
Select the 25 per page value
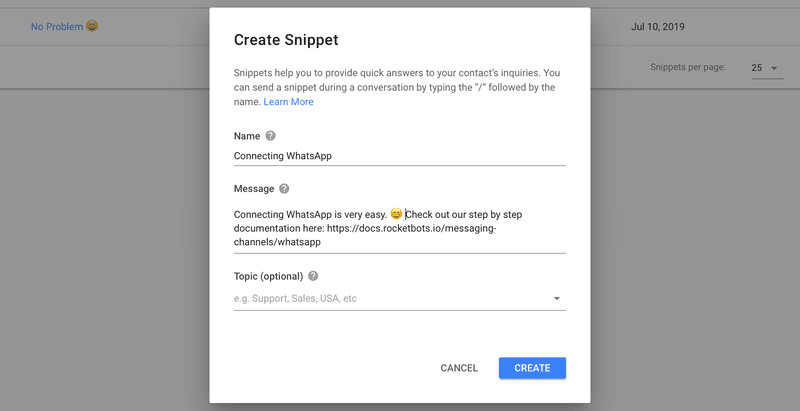coord(757,68)
